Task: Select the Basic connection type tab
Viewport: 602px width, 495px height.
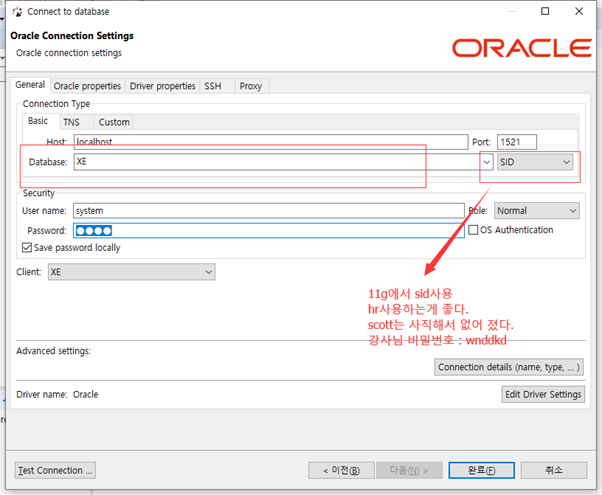Action: point(38,121)
